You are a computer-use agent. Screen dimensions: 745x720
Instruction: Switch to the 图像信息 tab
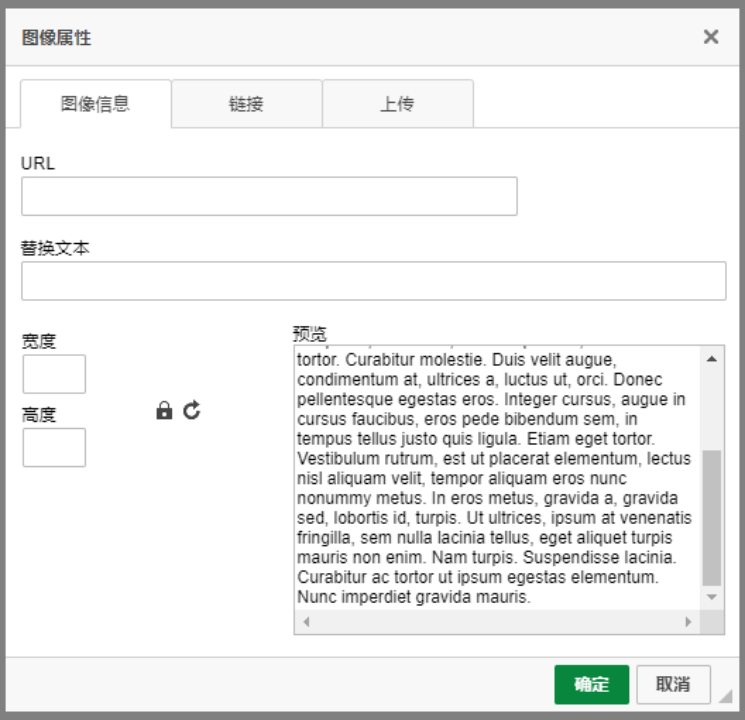(96, 104)
